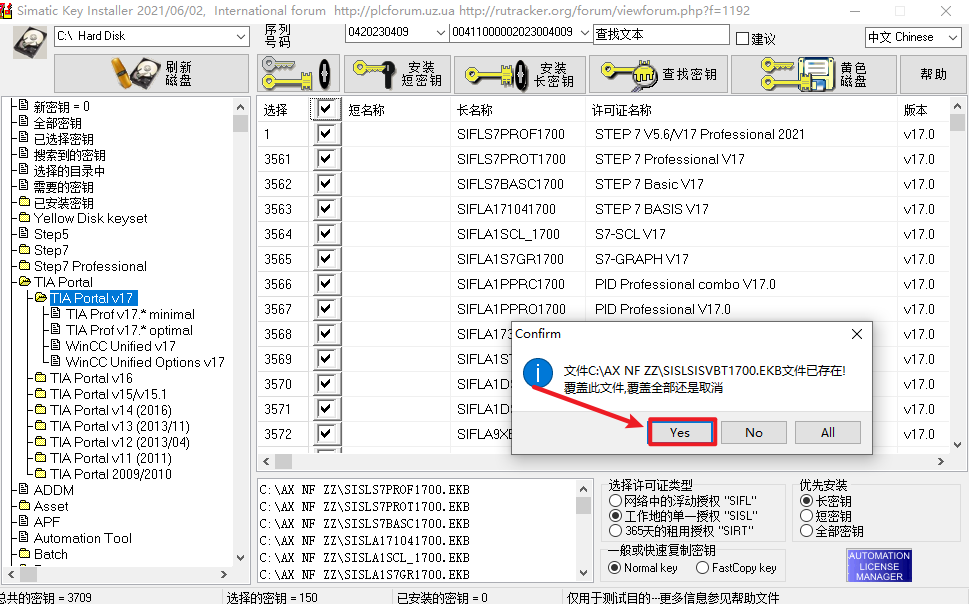Click the 帮助 help button
This screenshot has height=604, width=969.
(933, 74)
